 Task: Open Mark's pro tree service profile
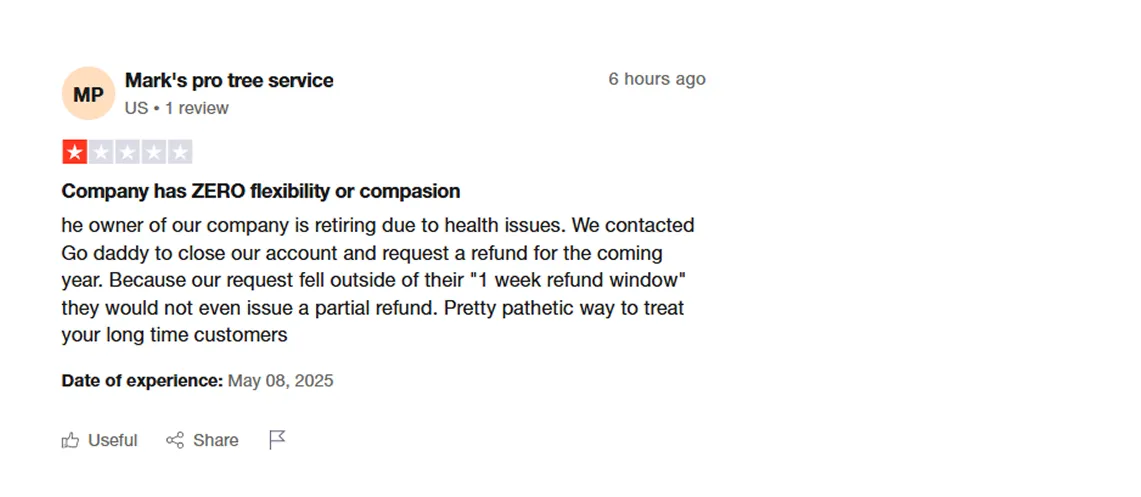coord(229,80)
